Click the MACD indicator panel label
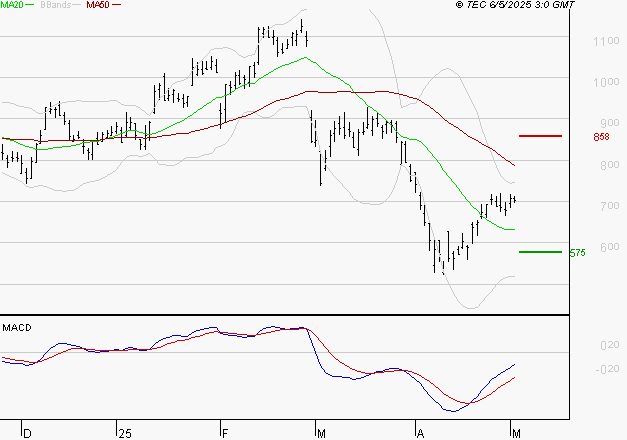The image size is (627, 440). [x=17, y=328]
